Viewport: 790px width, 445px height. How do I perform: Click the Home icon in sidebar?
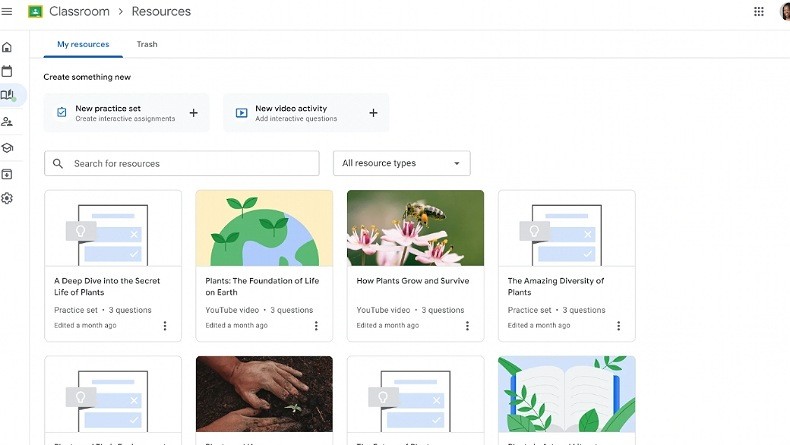pyautogui.click(x=7, y=47)
